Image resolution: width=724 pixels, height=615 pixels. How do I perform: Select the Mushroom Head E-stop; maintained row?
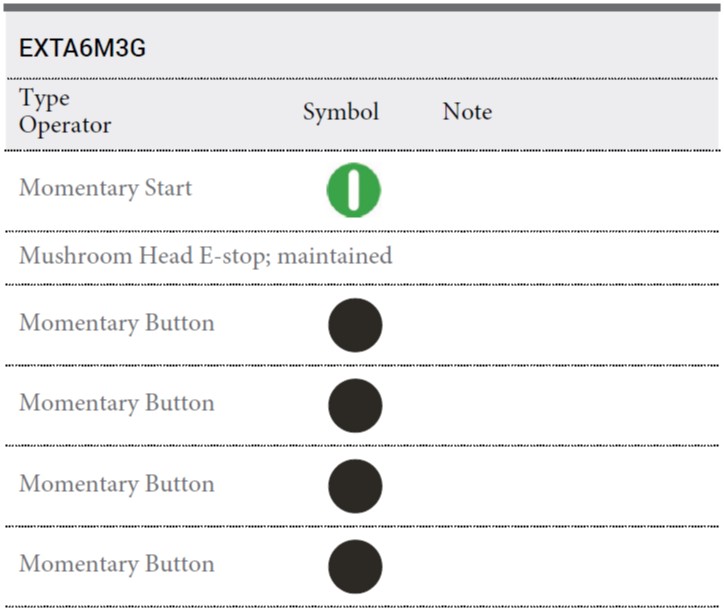click(362, 258)
